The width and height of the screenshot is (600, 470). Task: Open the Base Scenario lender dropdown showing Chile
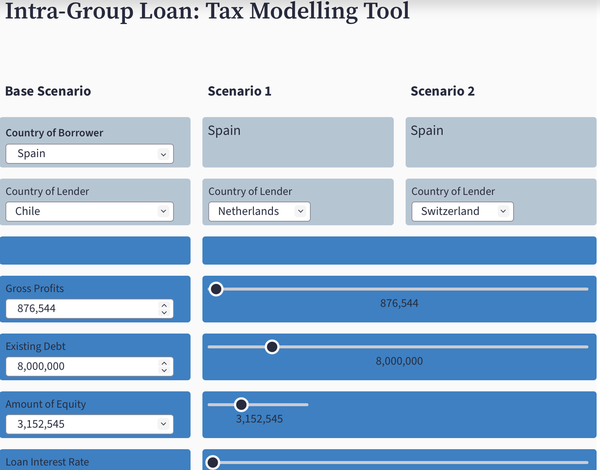[x=90, y=211]
